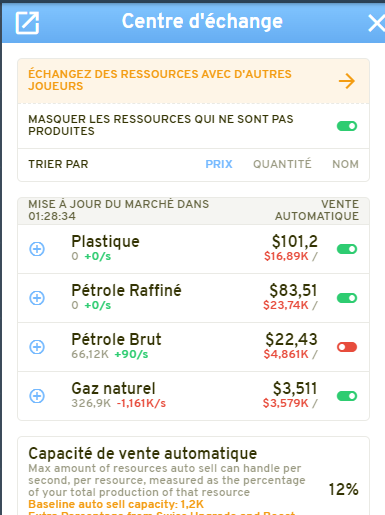Toggle hiding of non-produced resources
This screenshot has width=385, height=515.
point(347,126)
